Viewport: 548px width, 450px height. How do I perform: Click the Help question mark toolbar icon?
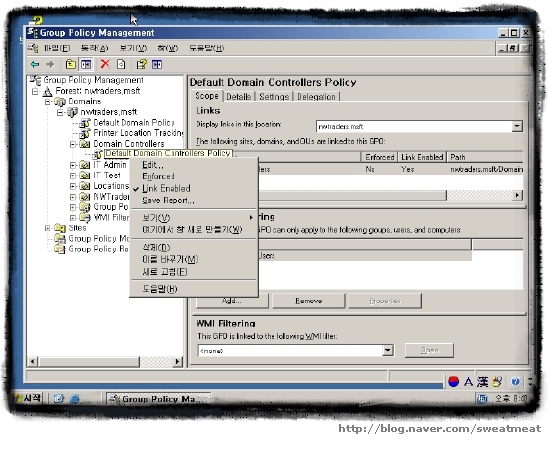click(x=142, y=64)
